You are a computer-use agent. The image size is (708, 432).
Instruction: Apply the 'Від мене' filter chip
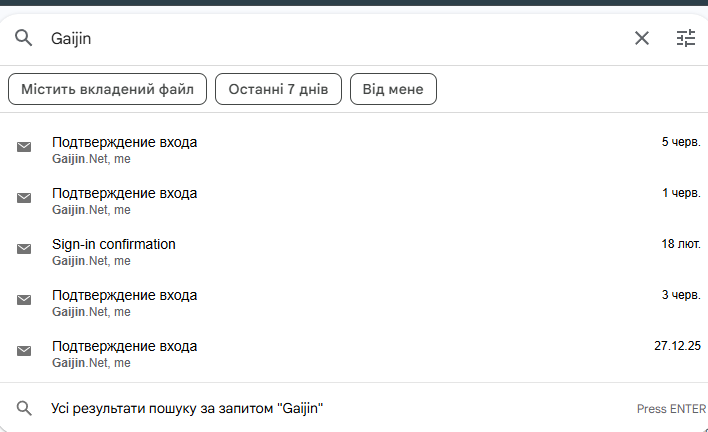[393, 89]
